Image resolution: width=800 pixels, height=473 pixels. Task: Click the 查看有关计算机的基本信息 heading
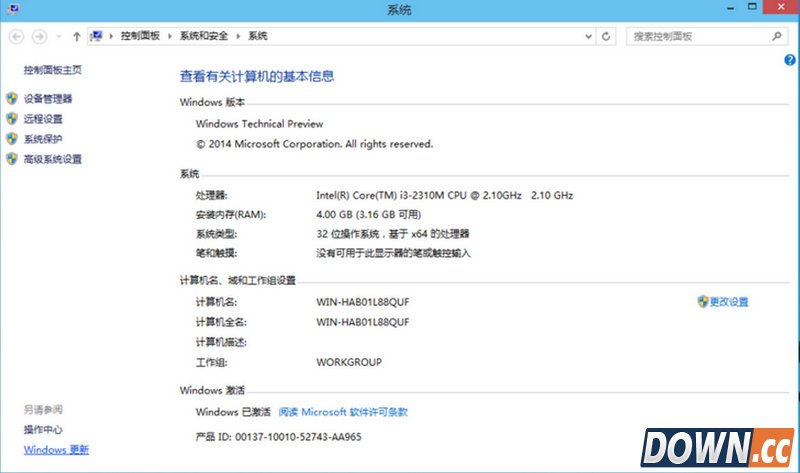pyautogui.click(x=257, y=77)
